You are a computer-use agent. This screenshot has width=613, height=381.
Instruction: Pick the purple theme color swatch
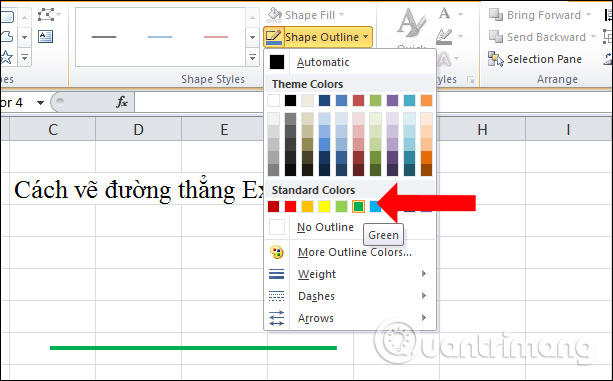[392, 100]
